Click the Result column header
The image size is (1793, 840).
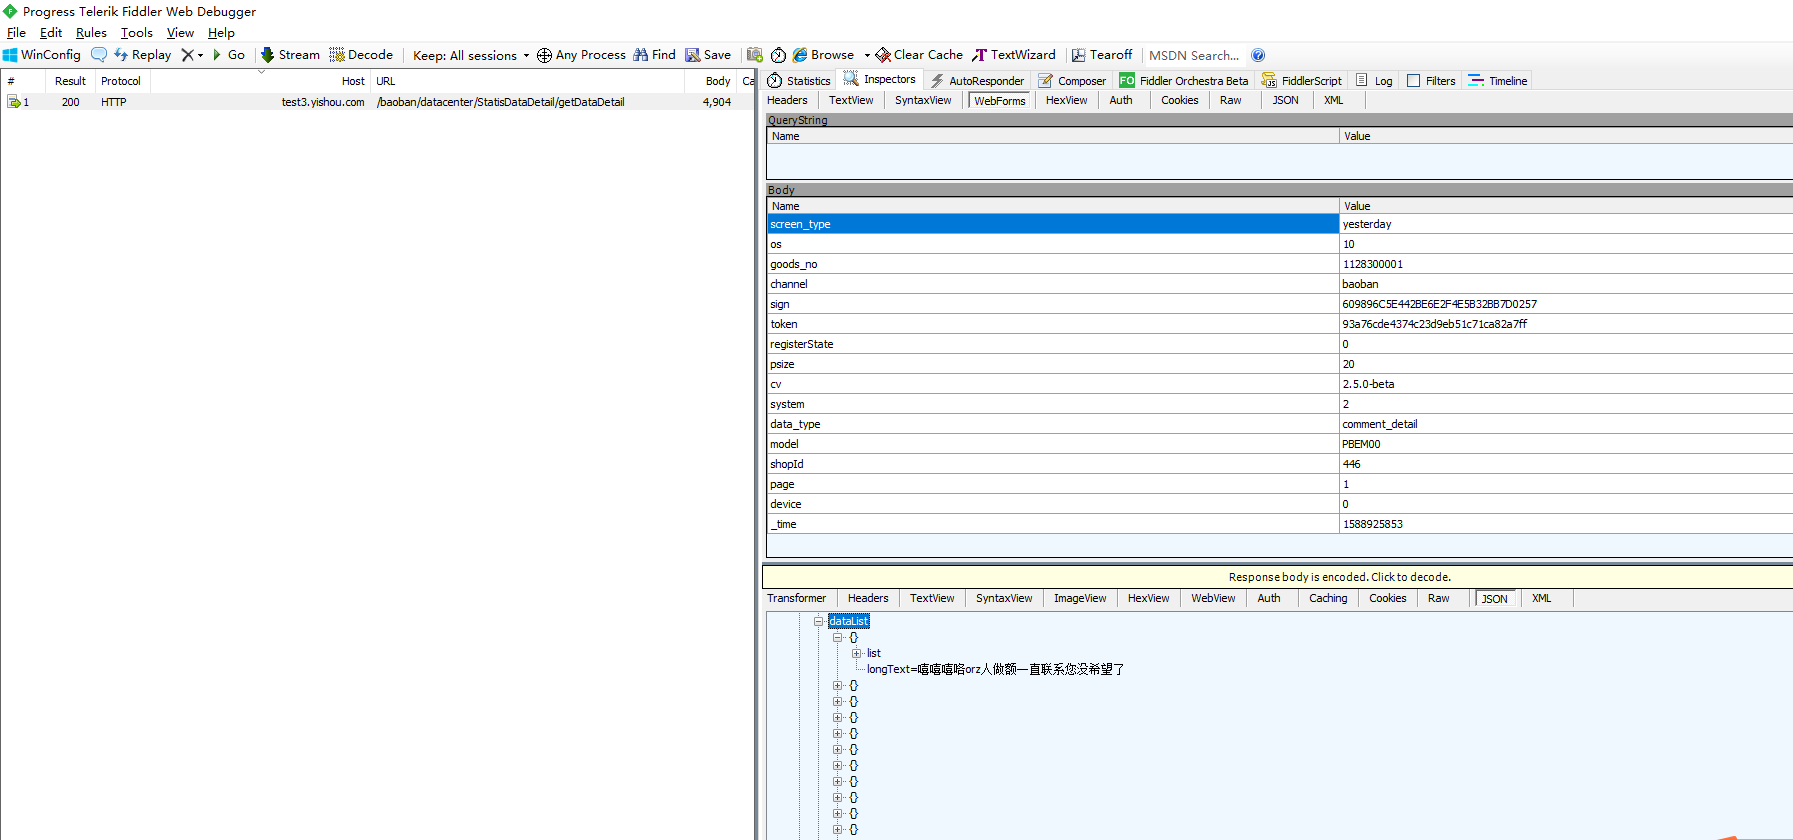[x=70, y=81]
